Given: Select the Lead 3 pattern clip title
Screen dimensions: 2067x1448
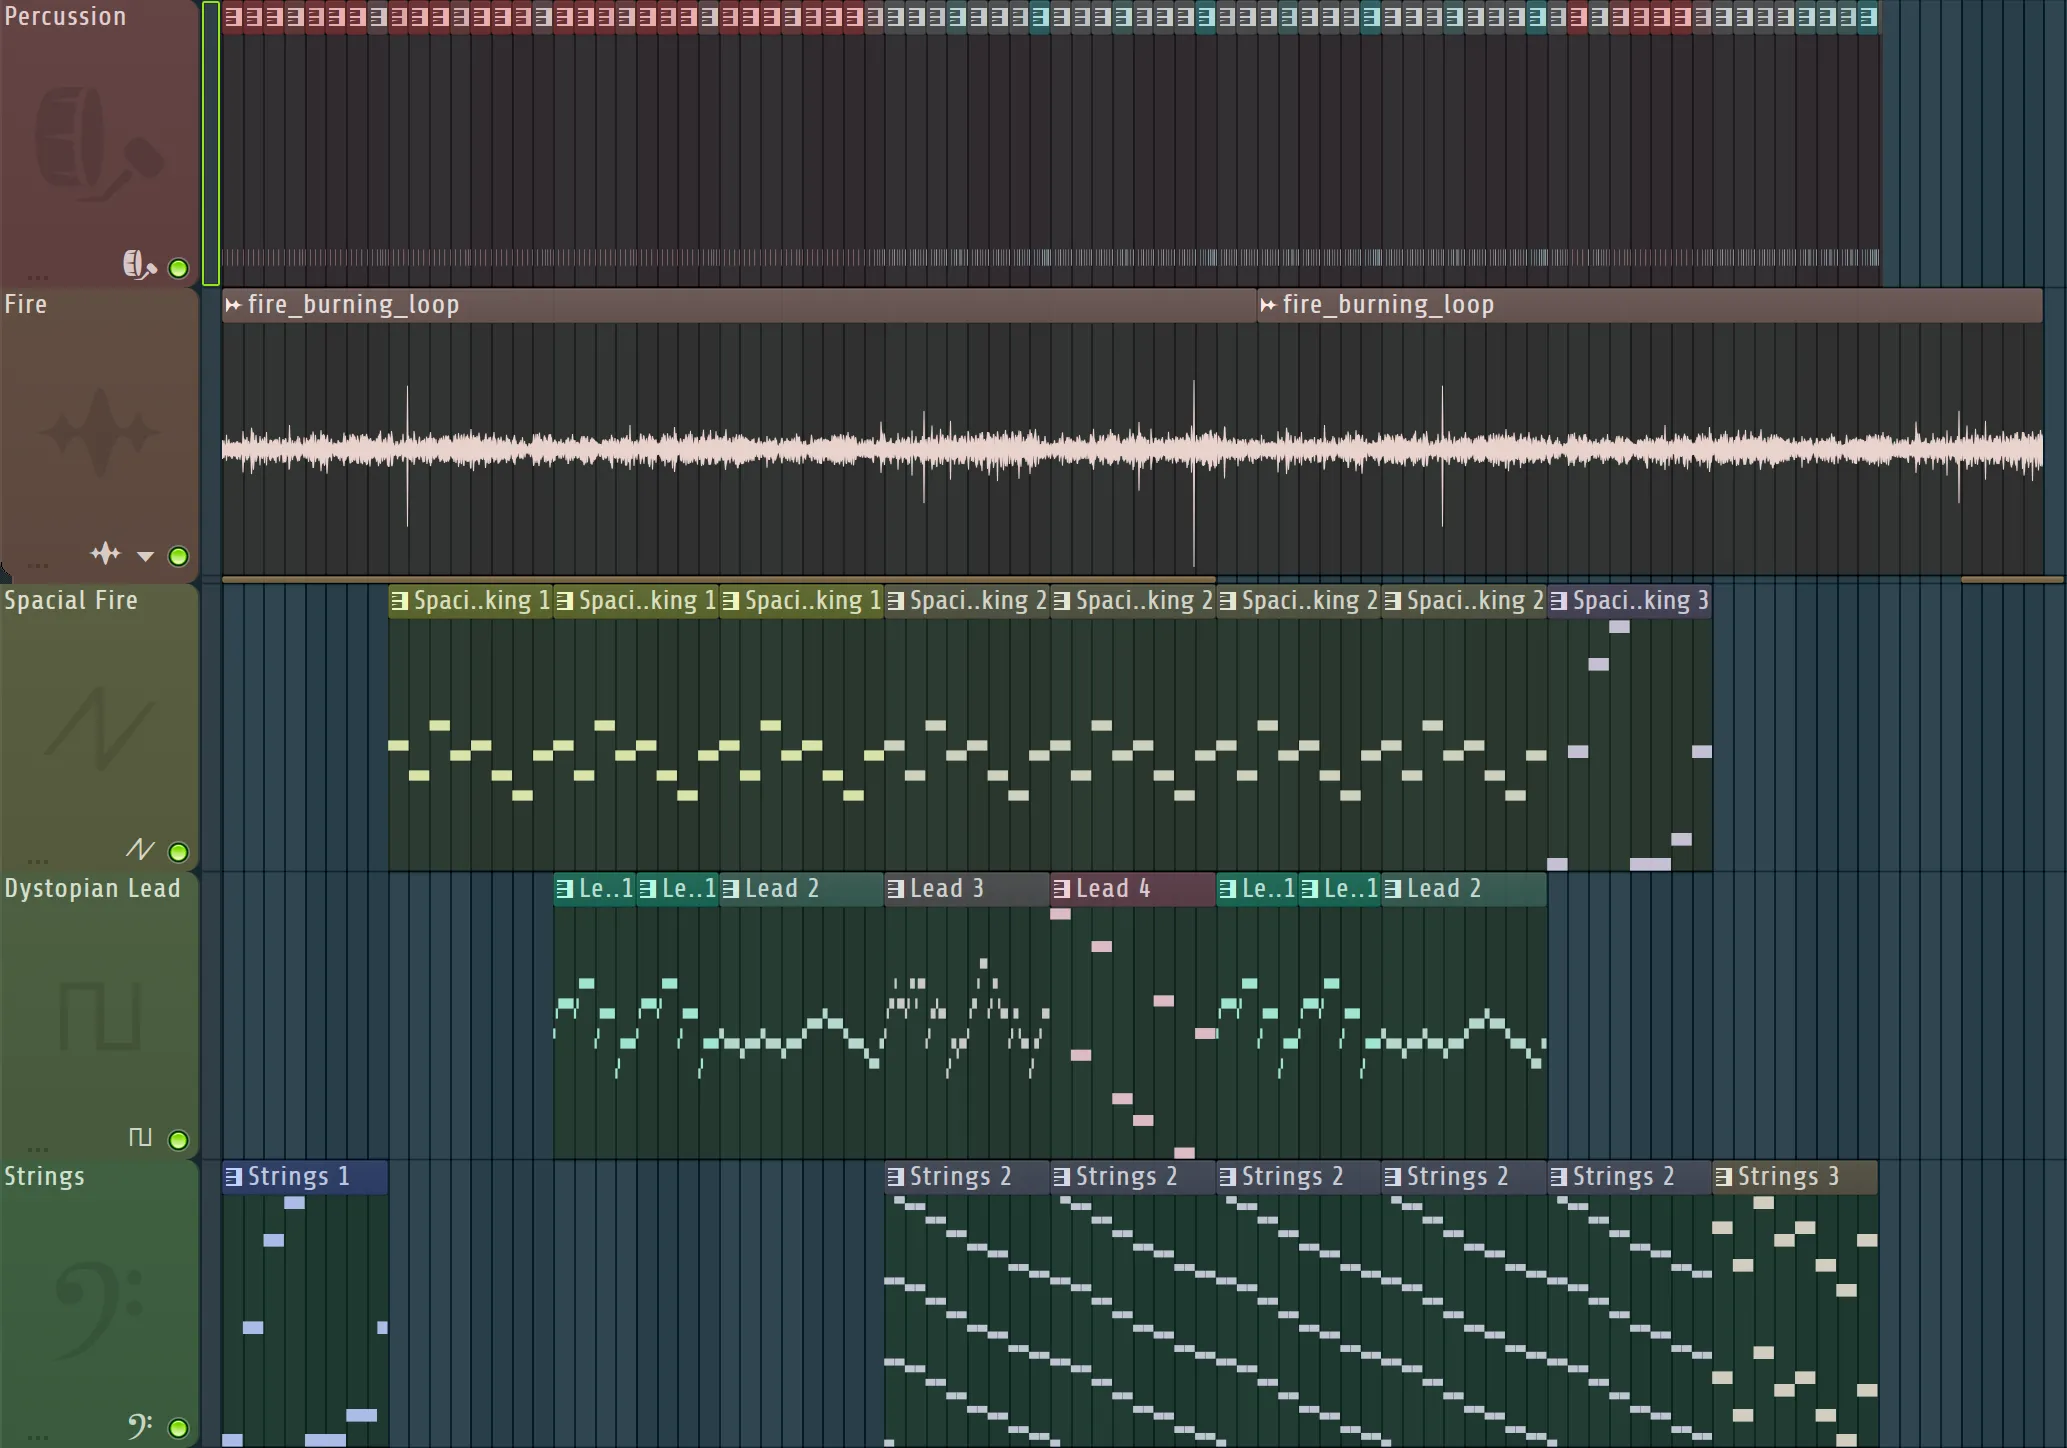Looking at the screenshot, I should [946, 889].
